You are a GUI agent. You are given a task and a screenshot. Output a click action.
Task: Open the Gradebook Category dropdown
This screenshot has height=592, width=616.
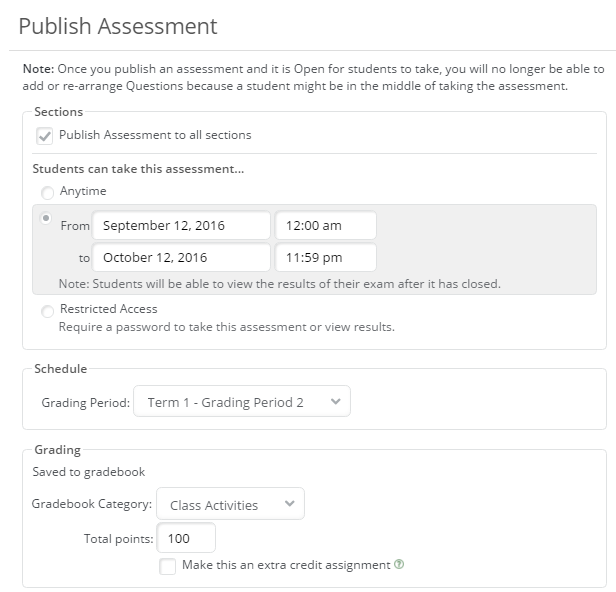point(231,505)
